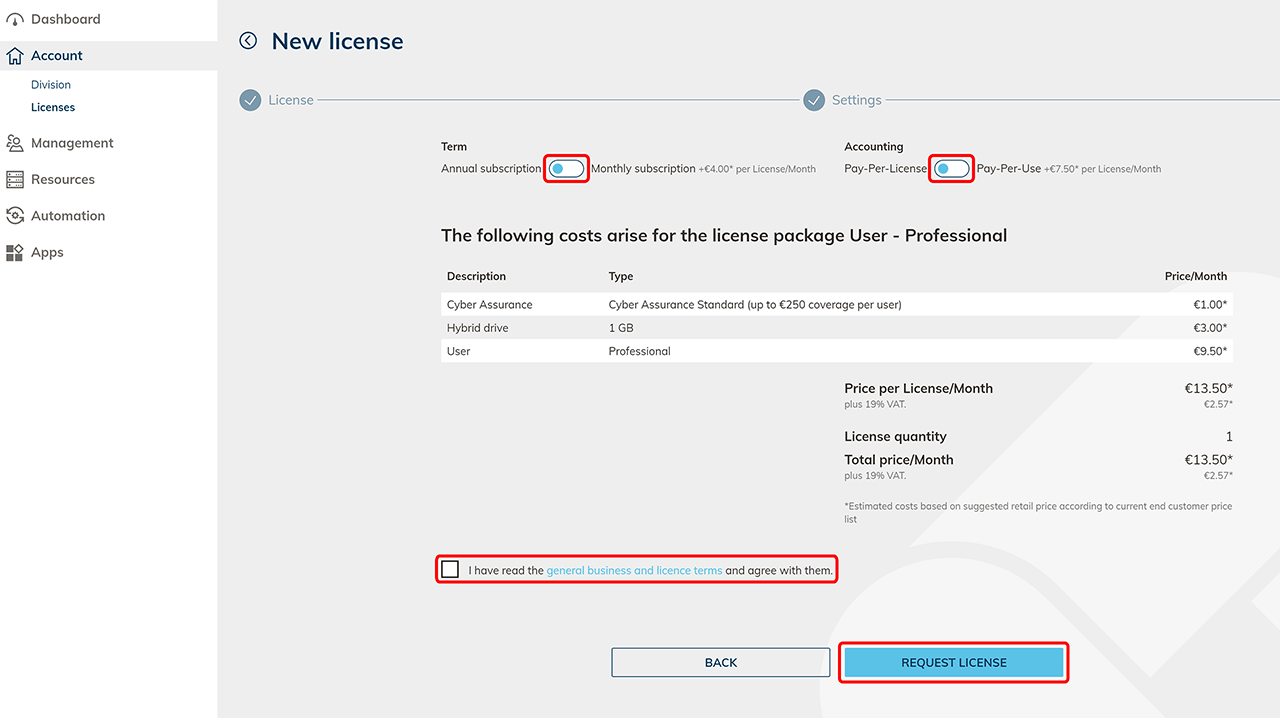1280x718 pixels.
Task: Click the Apps grid icon
Action: point(15,253)
